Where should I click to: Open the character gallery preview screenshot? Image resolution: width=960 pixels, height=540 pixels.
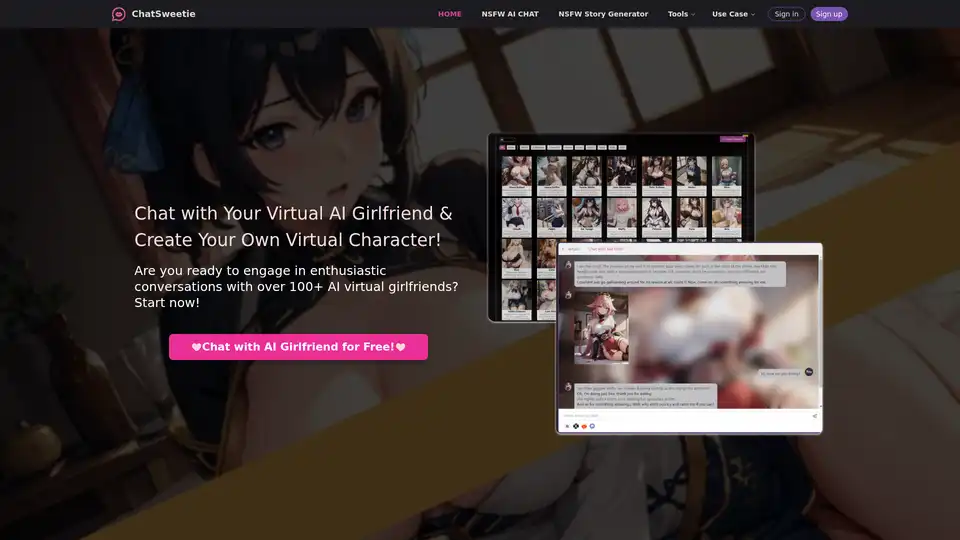coord(620,190)
